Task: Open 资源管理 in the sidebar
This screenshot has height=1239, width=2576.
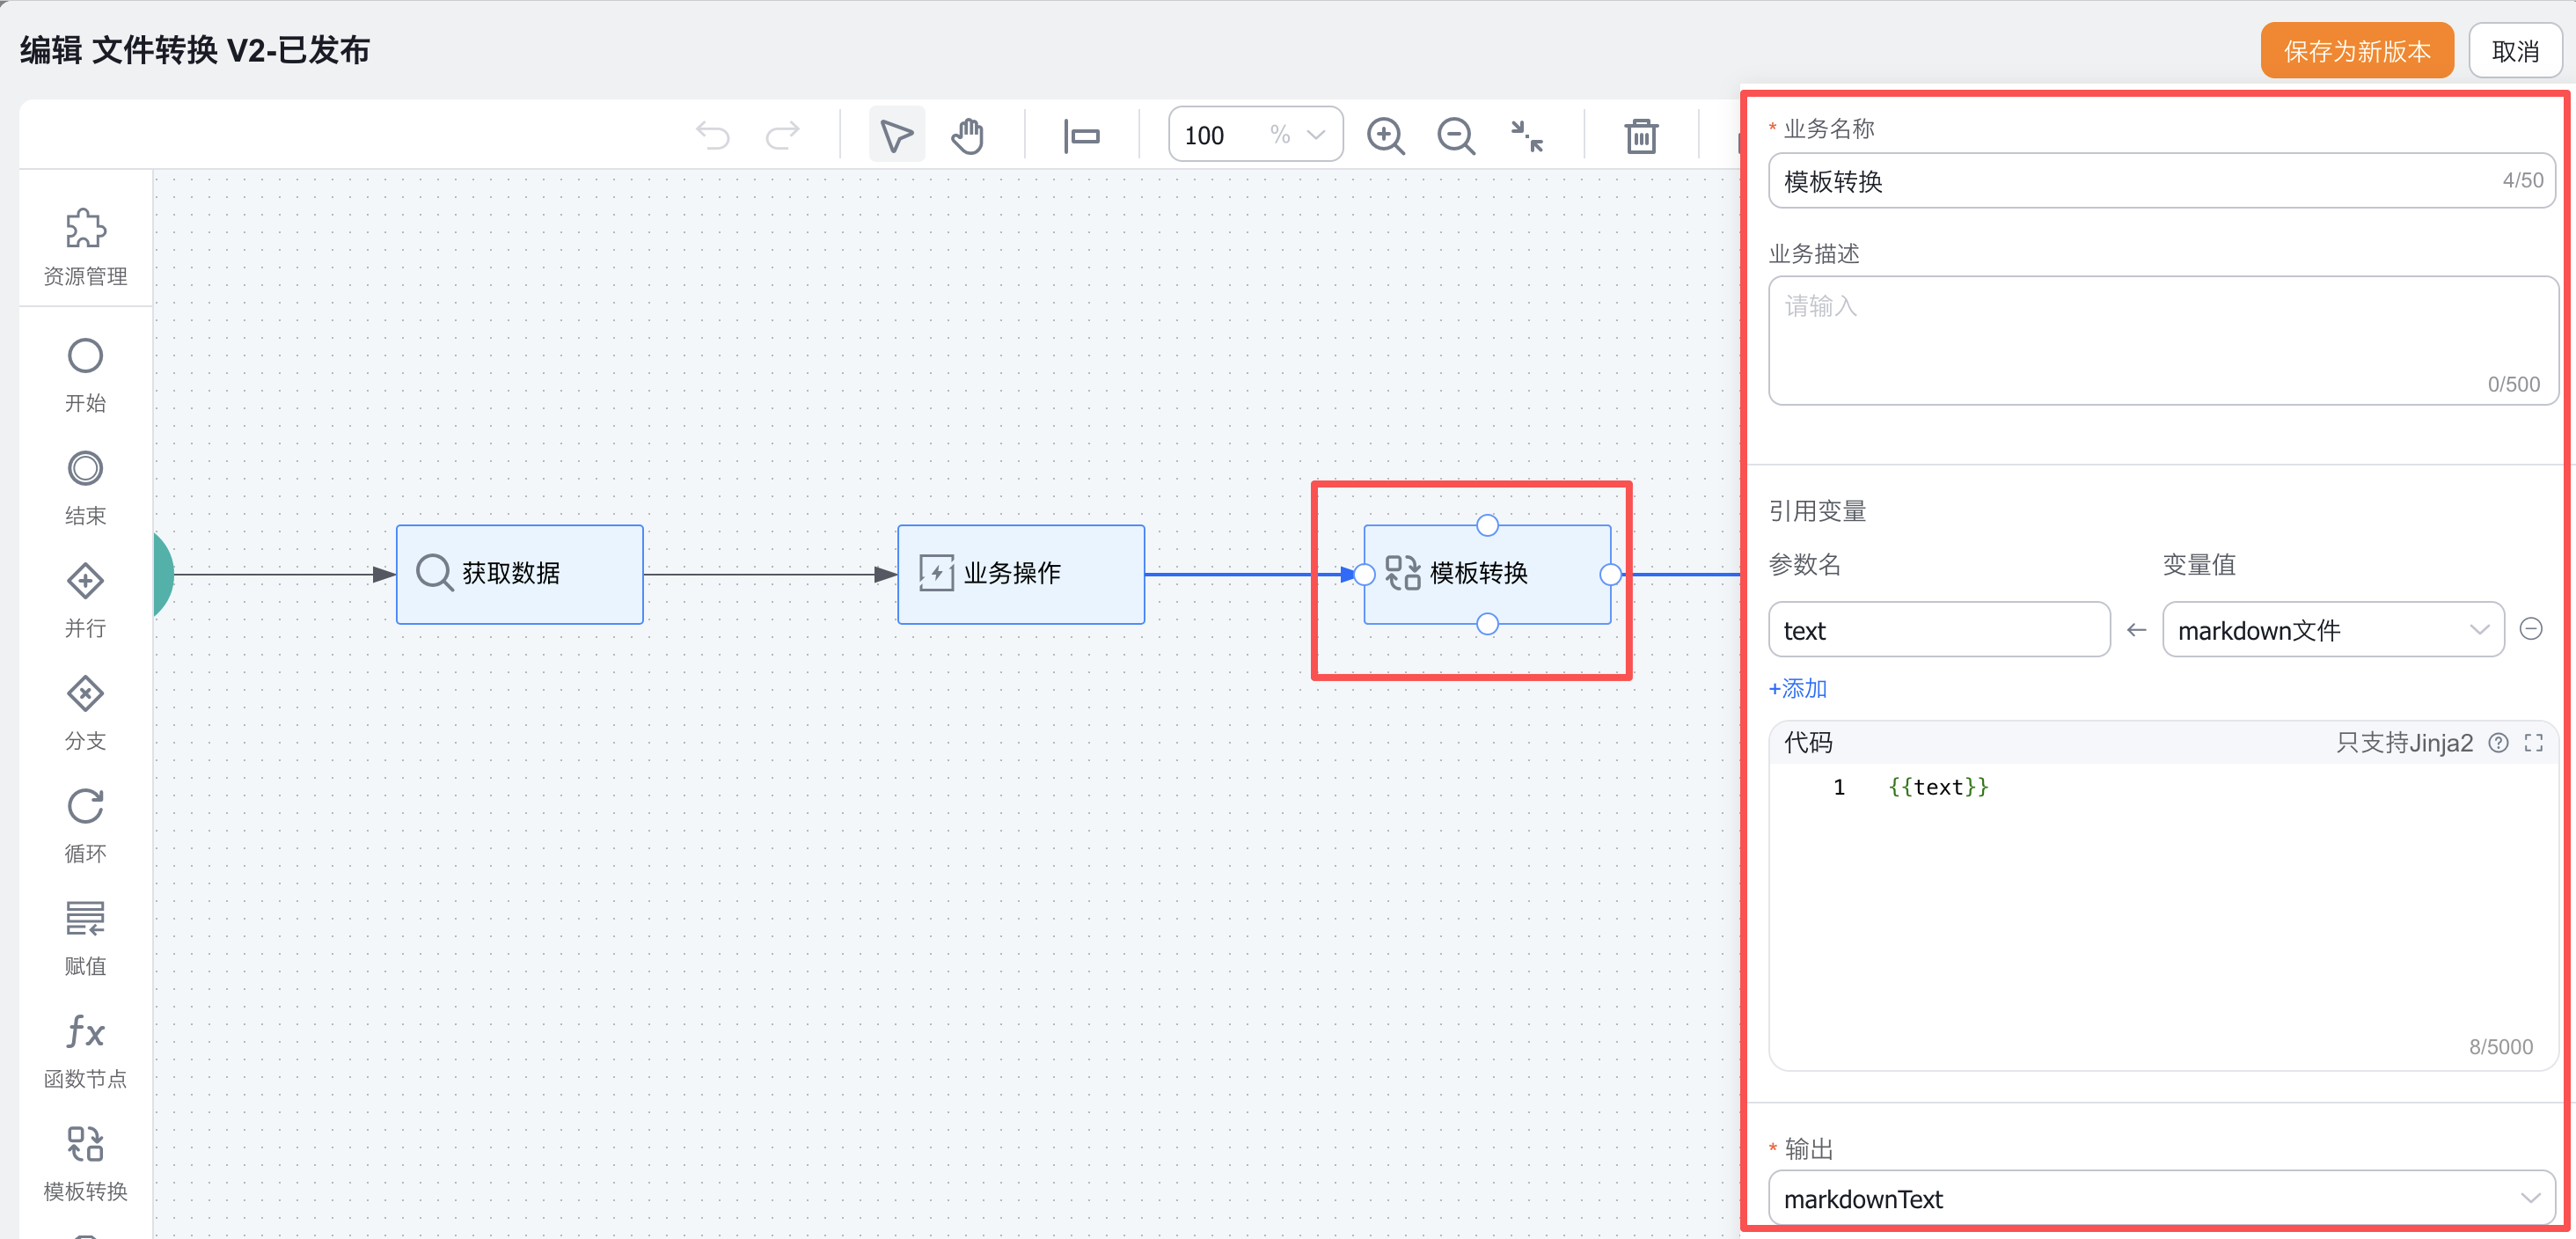Action: pyautogui.click(x=85, y=246)
